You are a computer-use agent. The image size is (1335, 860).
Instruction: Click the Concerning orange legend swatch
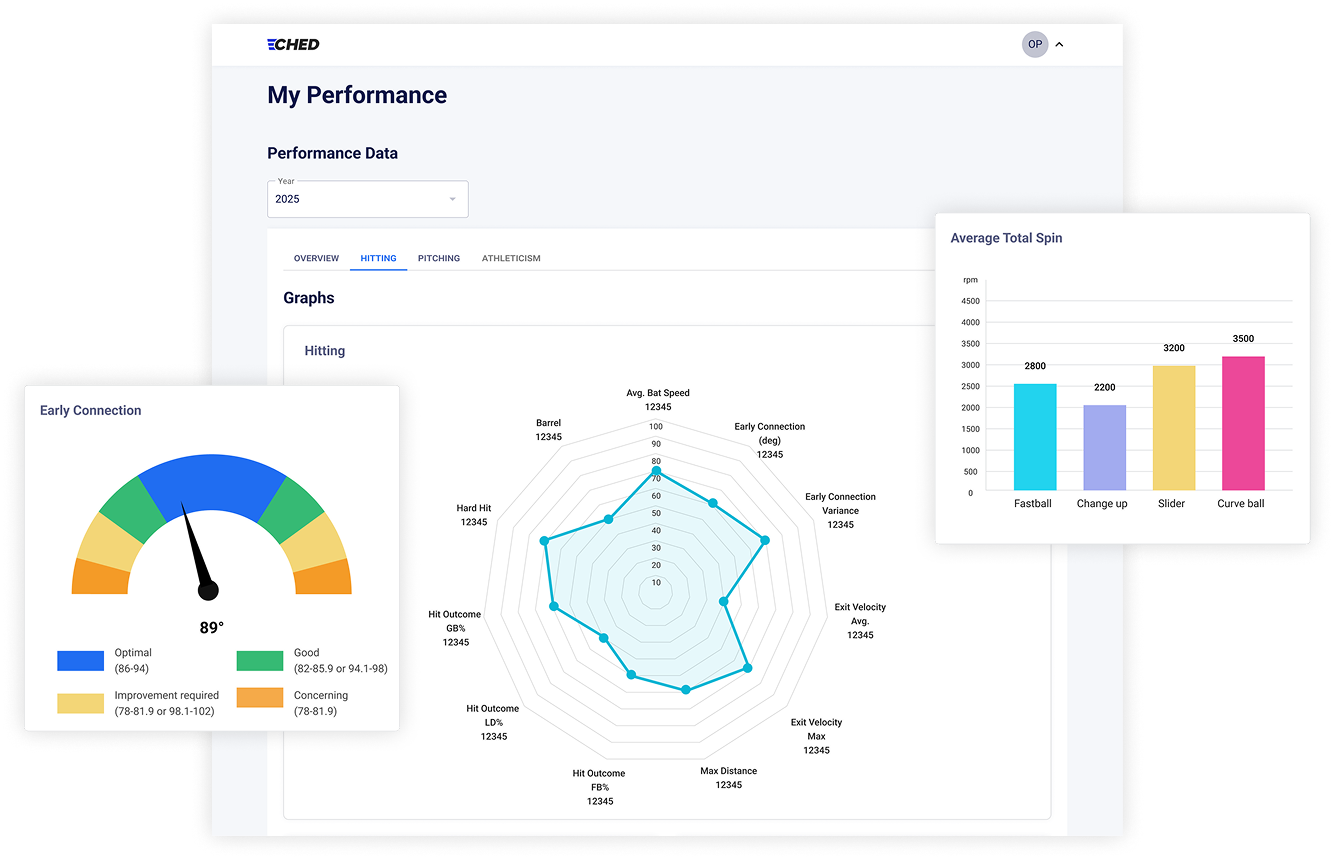pyautogui.click(x=259, y=697)
